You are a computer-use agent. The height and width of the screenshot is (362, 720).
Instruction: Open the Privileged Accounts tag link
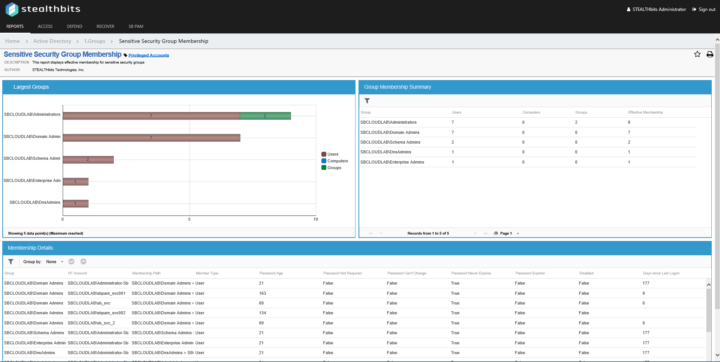click(x=149, y=55)
